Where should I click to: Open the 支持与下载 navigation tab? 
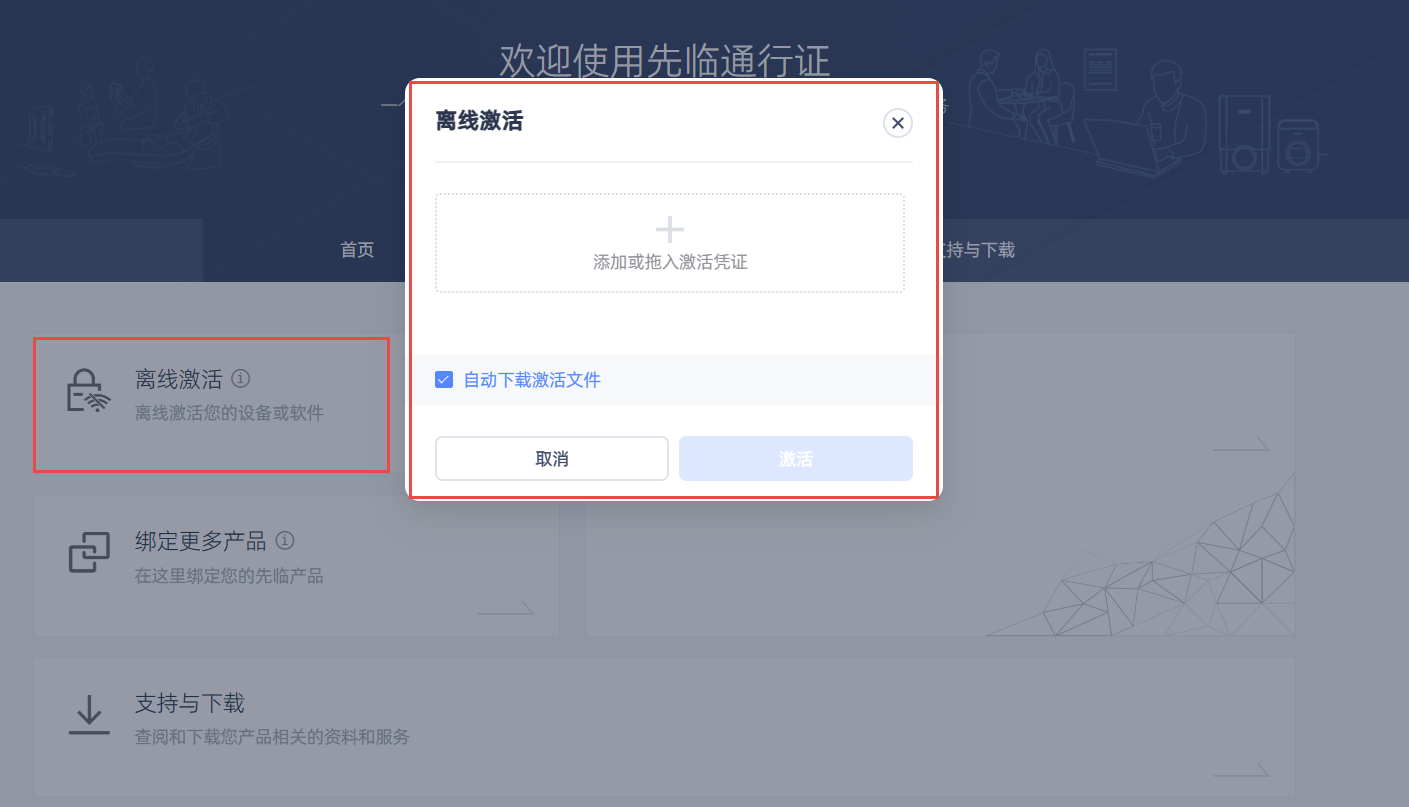point(975,250)
